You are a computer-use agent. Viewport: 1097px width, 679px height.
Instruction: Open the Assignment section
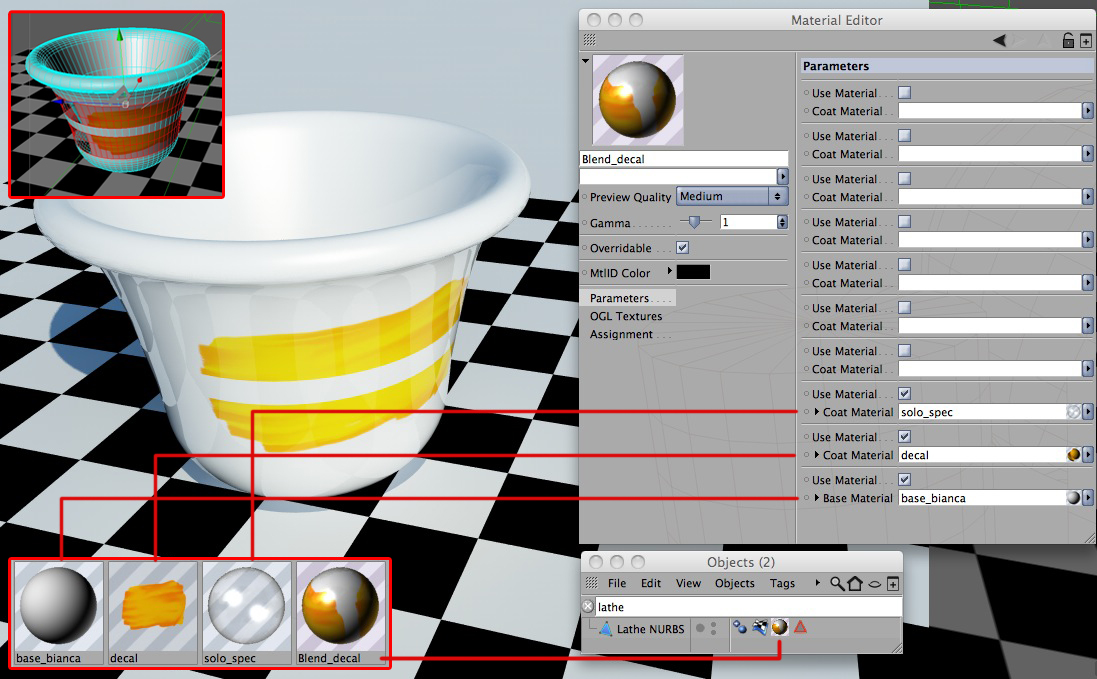click(x=621, y=334)
